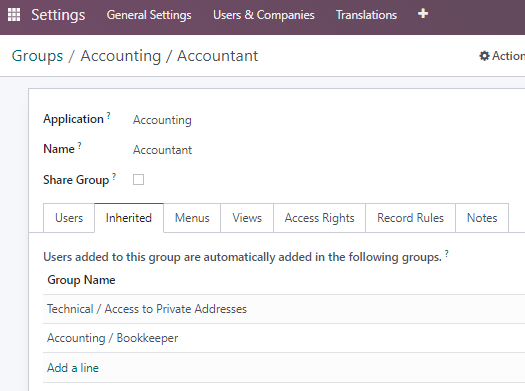This screenshot has height=391, width=525.
Task: Go back to Groups breadcrumb
Action: 37,56
